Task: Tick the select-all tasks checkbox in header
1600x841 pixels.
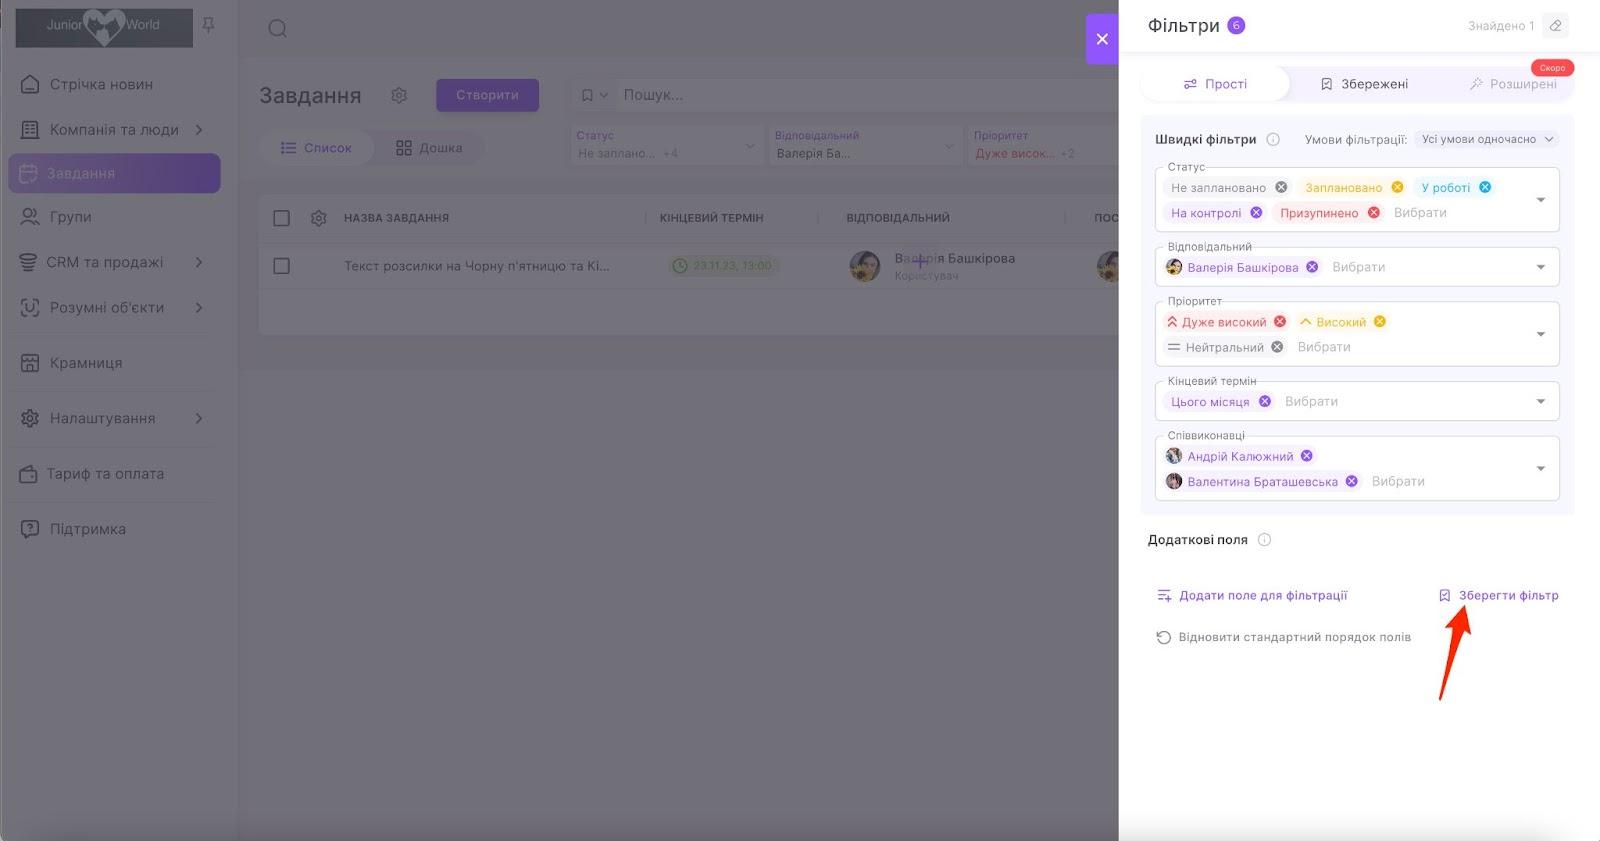Action: [x=282, y=218]
